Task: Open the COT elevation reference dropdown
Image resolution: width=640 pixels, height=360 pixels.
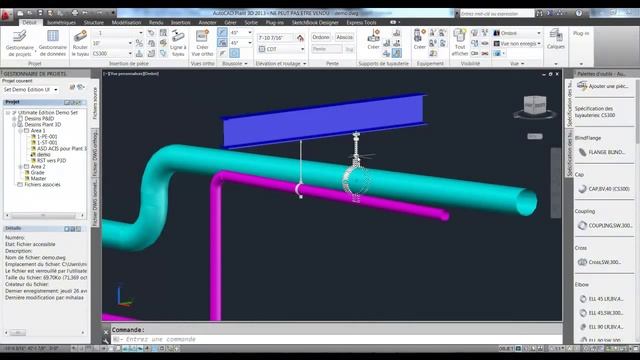Action: pos(302,49)
